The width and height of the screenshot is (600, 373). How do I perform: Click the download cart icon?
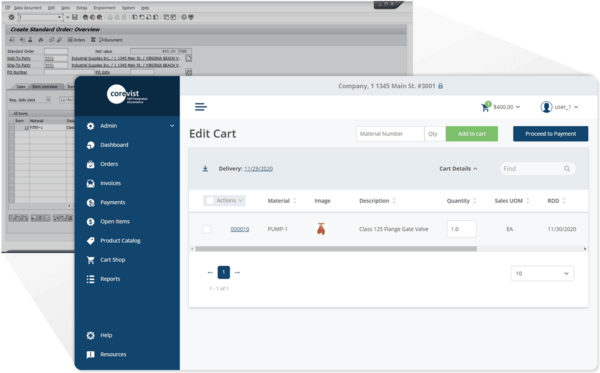205,169
